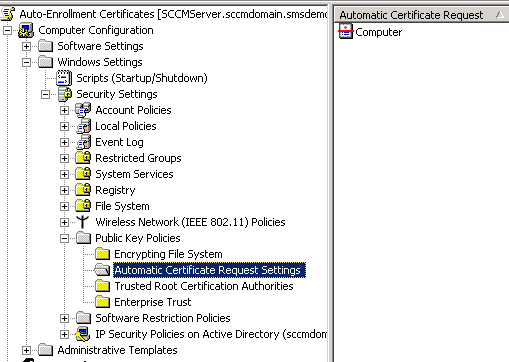The image size is (509, 362).
Task: Select Security Settings label
Action: (x=117, y=94)
